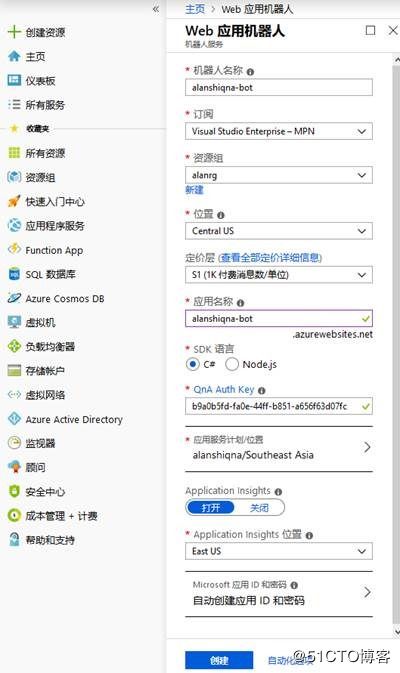
Task: Open the S1 定价层 pricing dropdown
Action: coord(279,275)
